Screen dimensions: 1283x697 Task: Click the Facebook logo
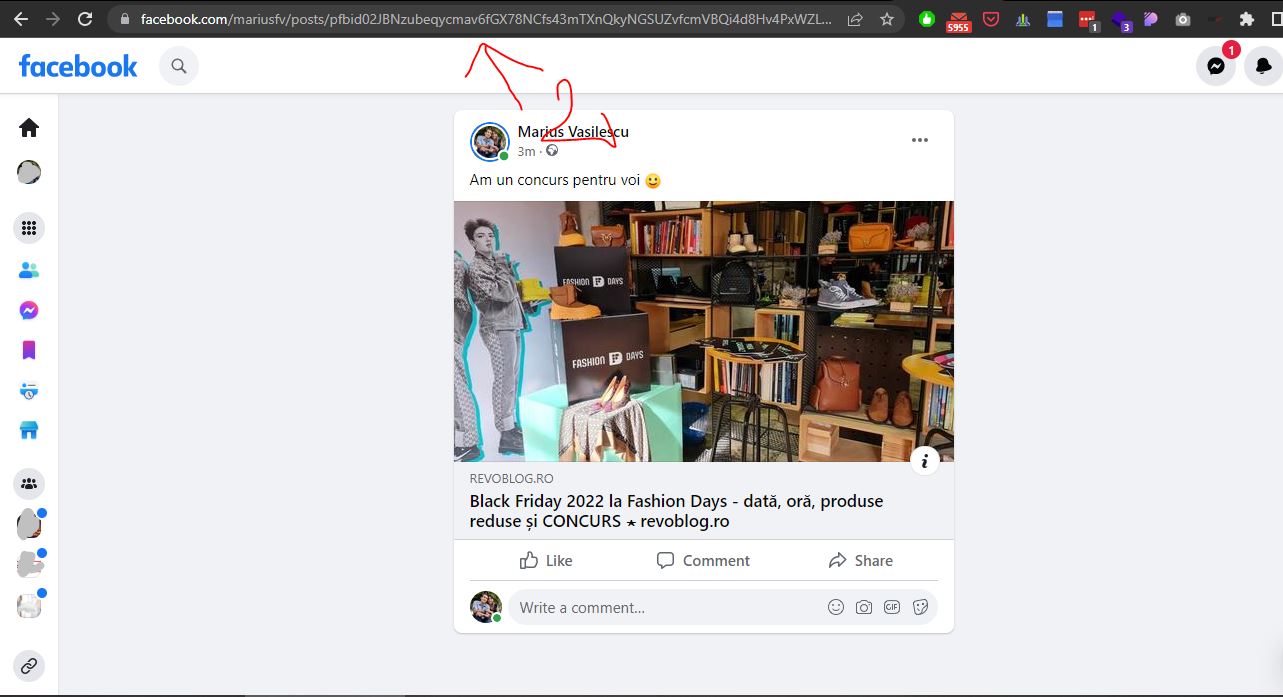(78, 66)
